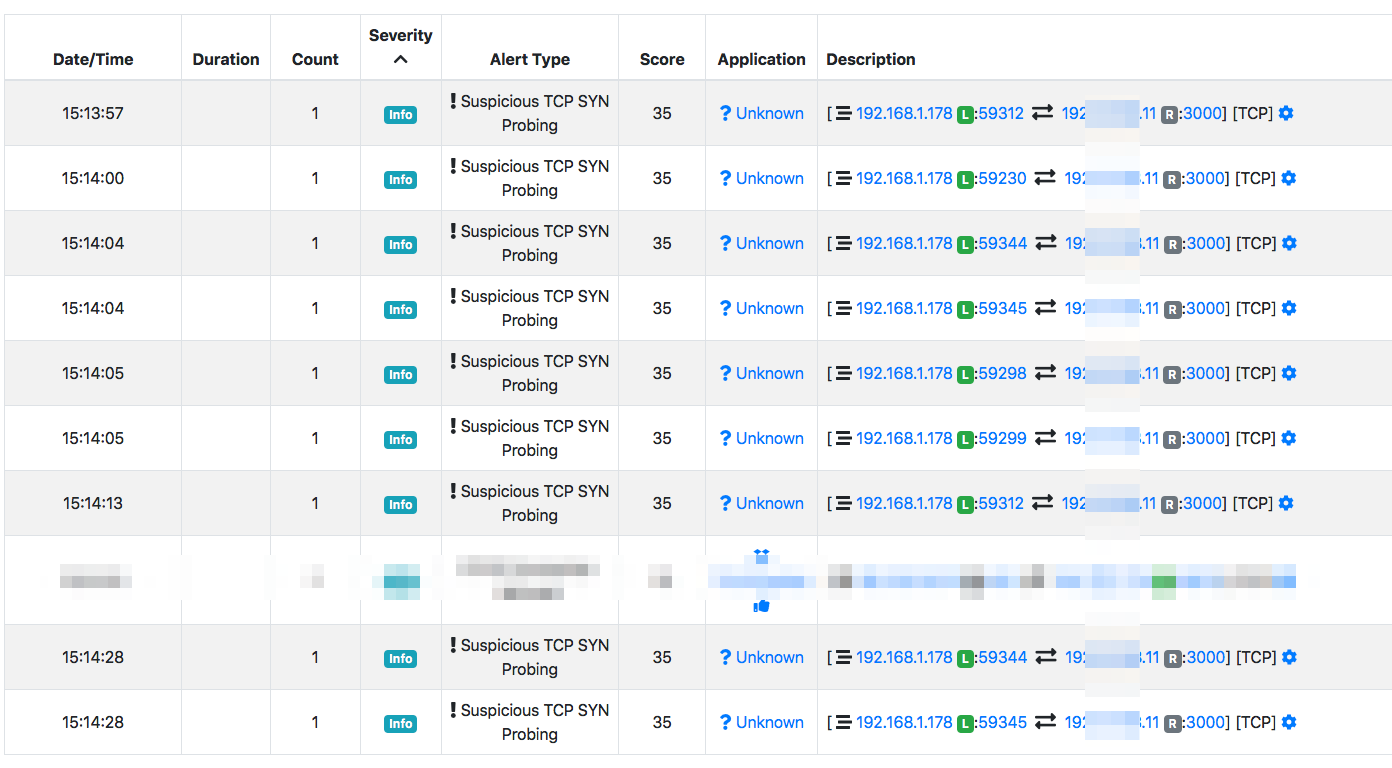Click the flow details bars icon in the 15:13:57 row
This screenshot has width=1392, height=768.
[843, 114]
